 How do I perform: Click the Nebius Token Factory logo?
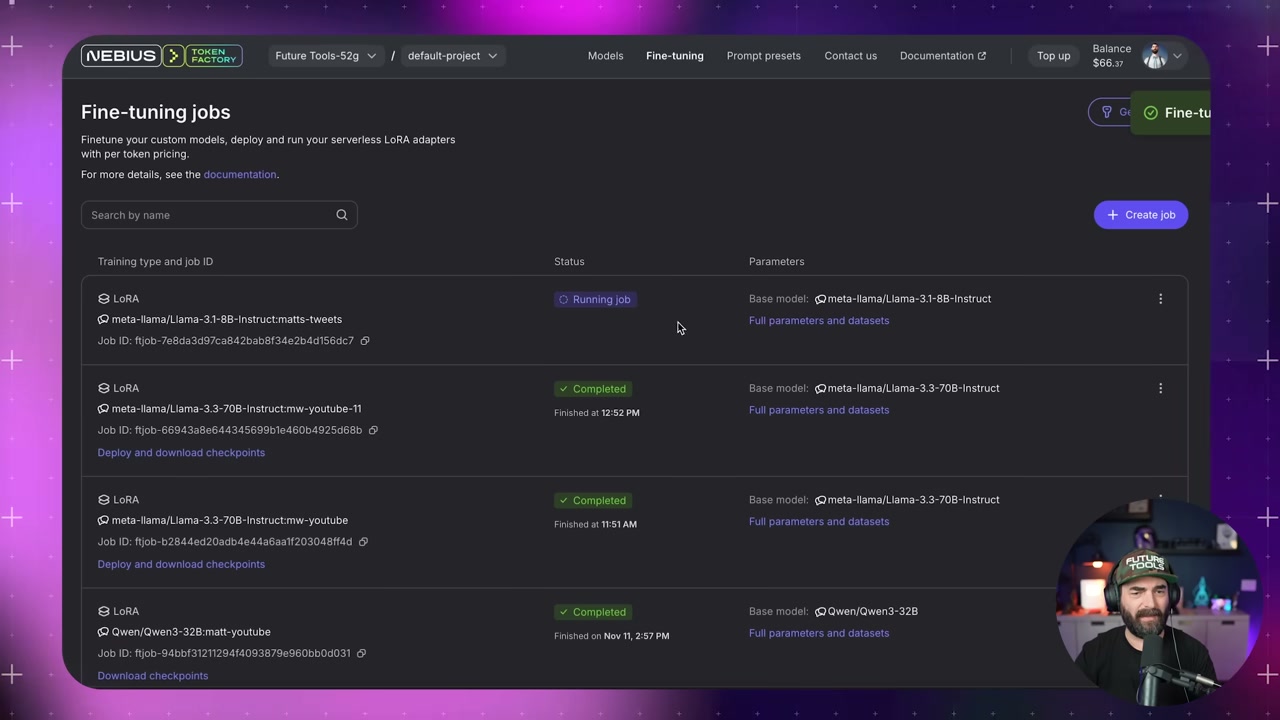tap(160, 55)
